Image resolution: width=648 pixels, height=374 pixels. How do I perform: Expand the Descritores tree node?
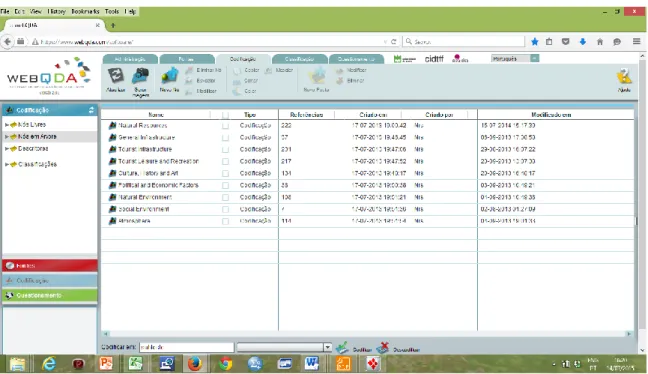7,148
